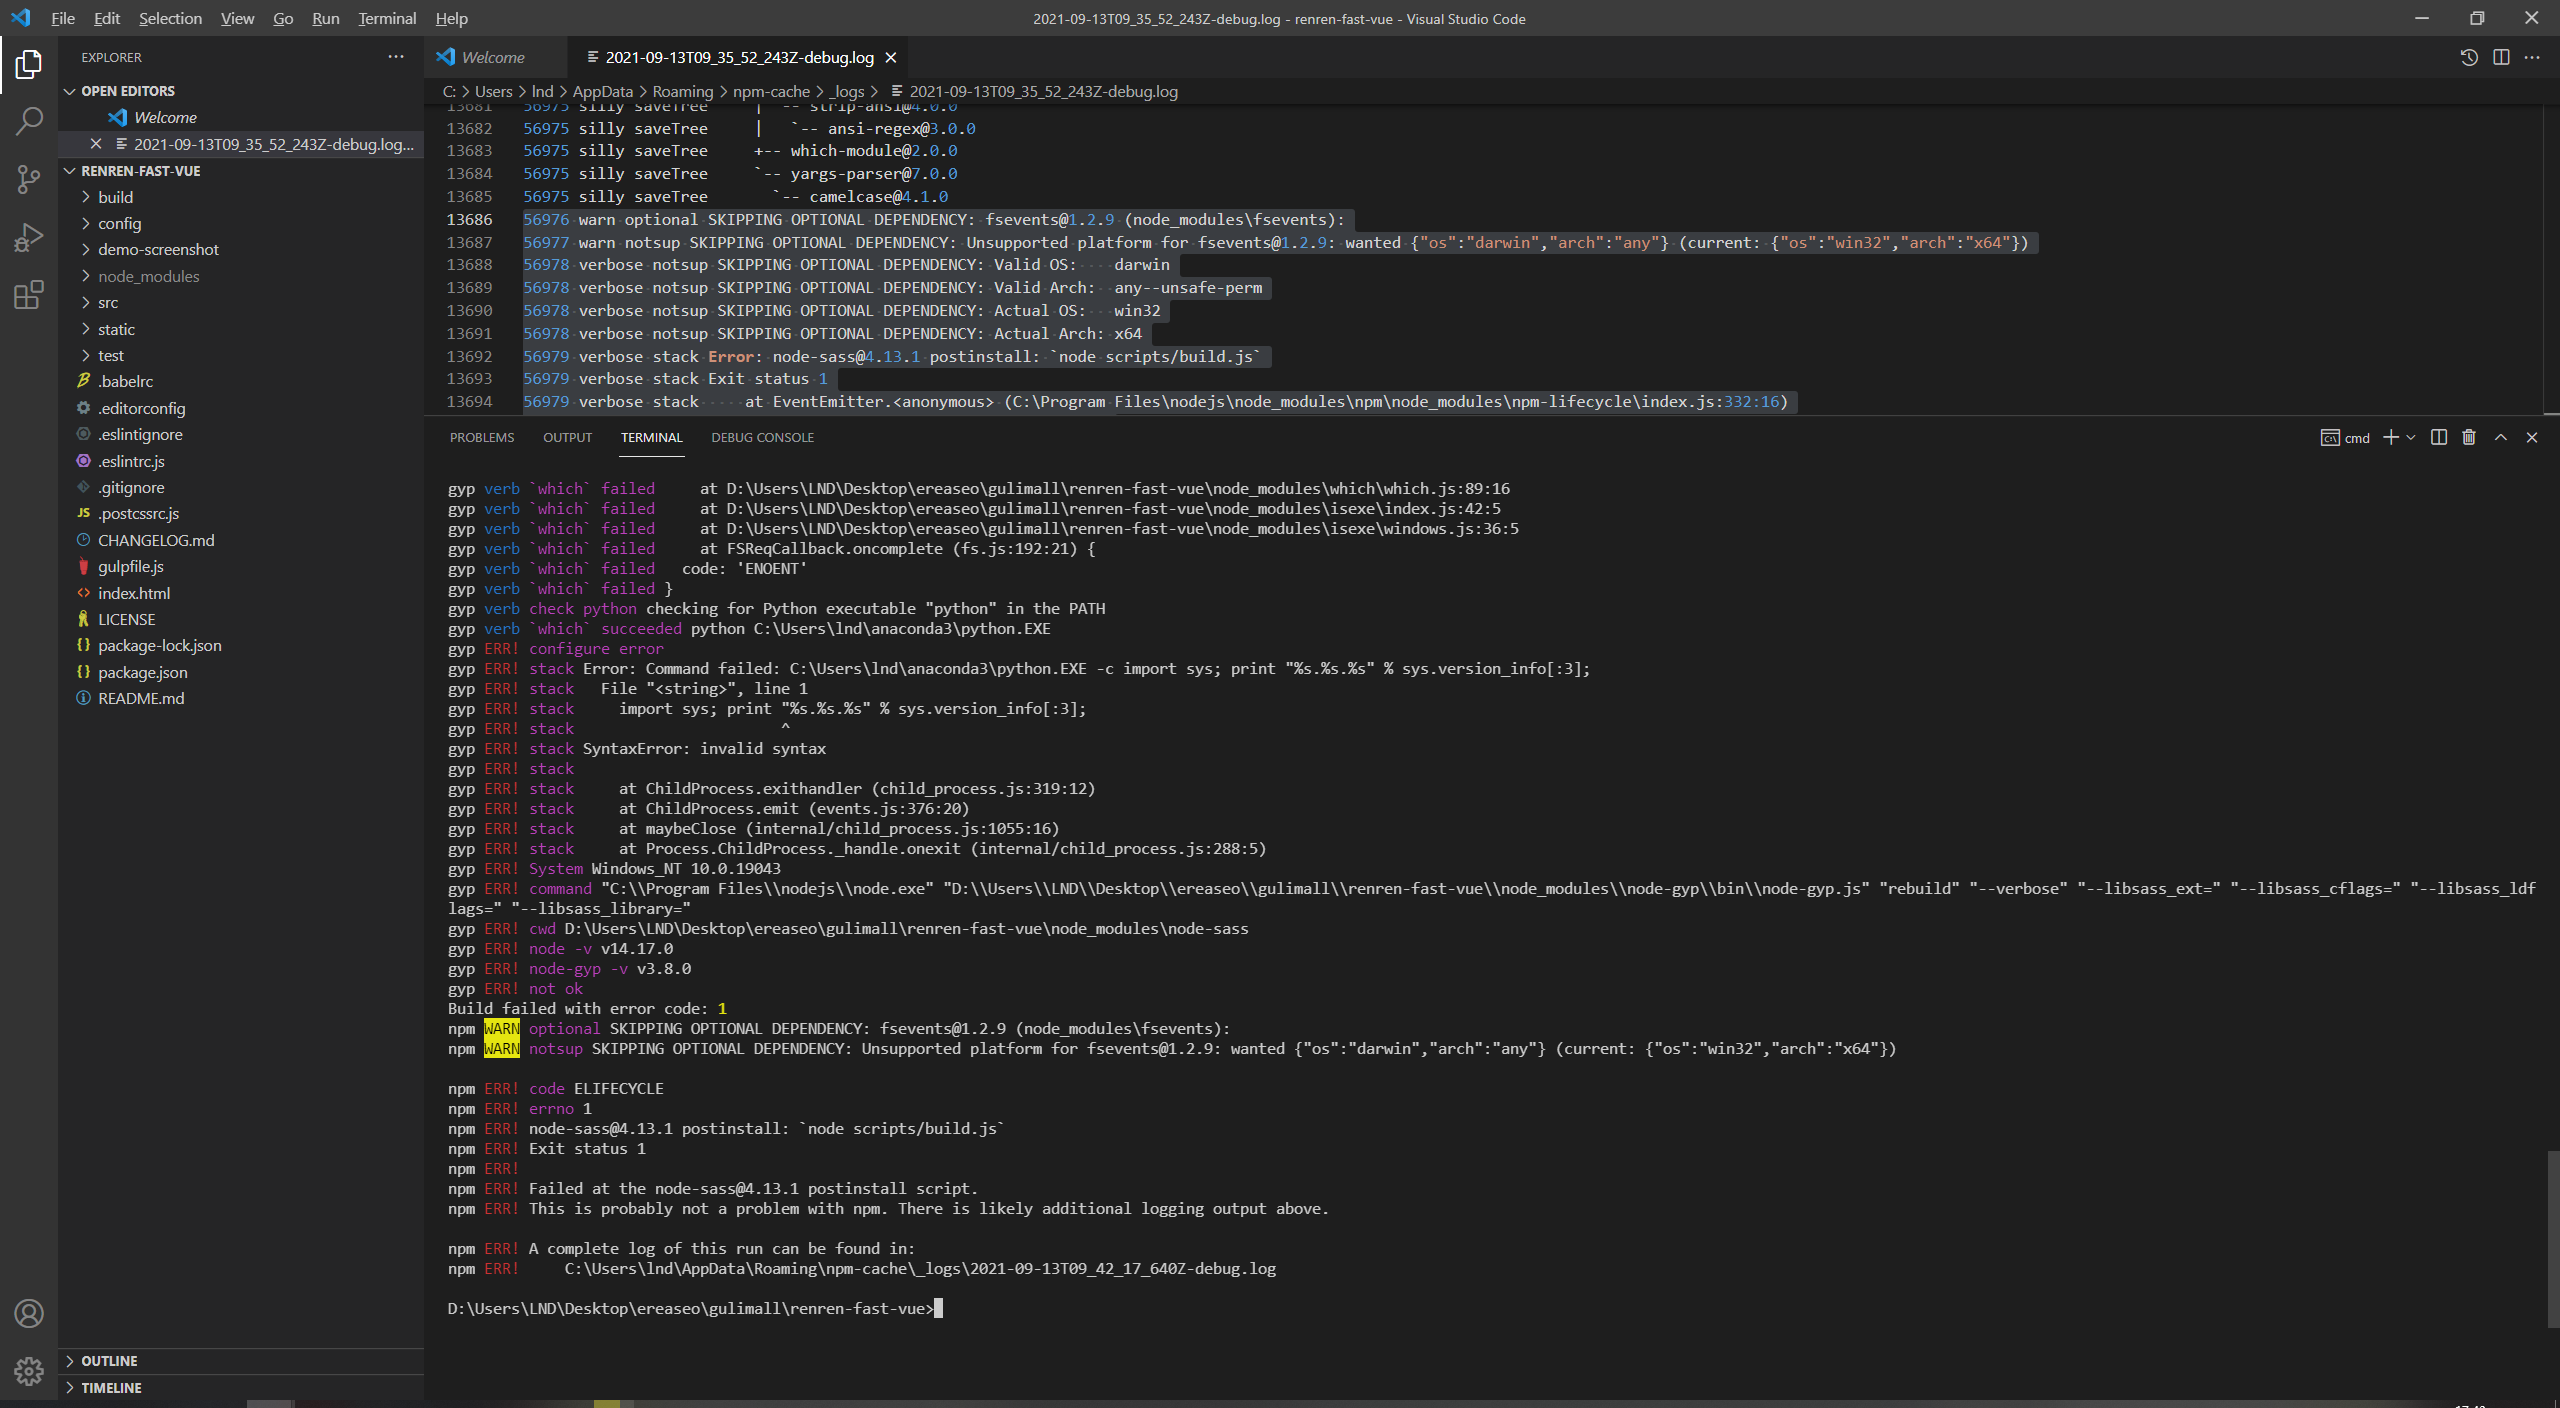Maximize terminal panel size with chevron
The image size is (2560, 1408).
click(2501, 438)
